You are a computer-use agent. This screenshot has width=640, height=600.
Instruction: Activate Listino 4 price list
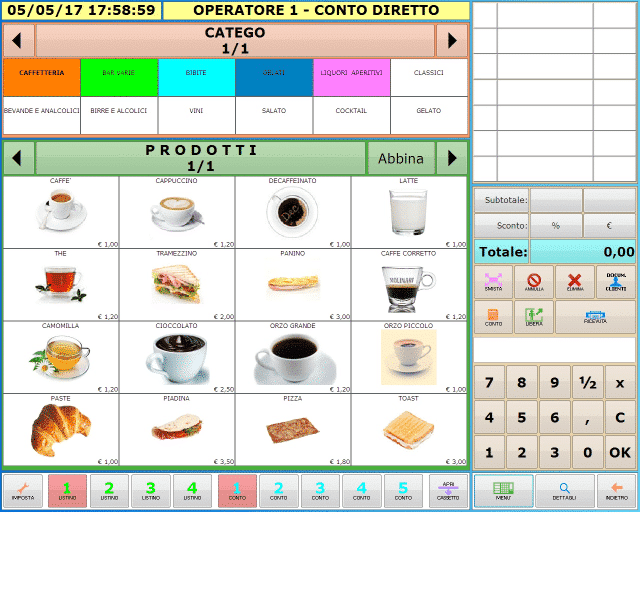click(x=192, y=490)
